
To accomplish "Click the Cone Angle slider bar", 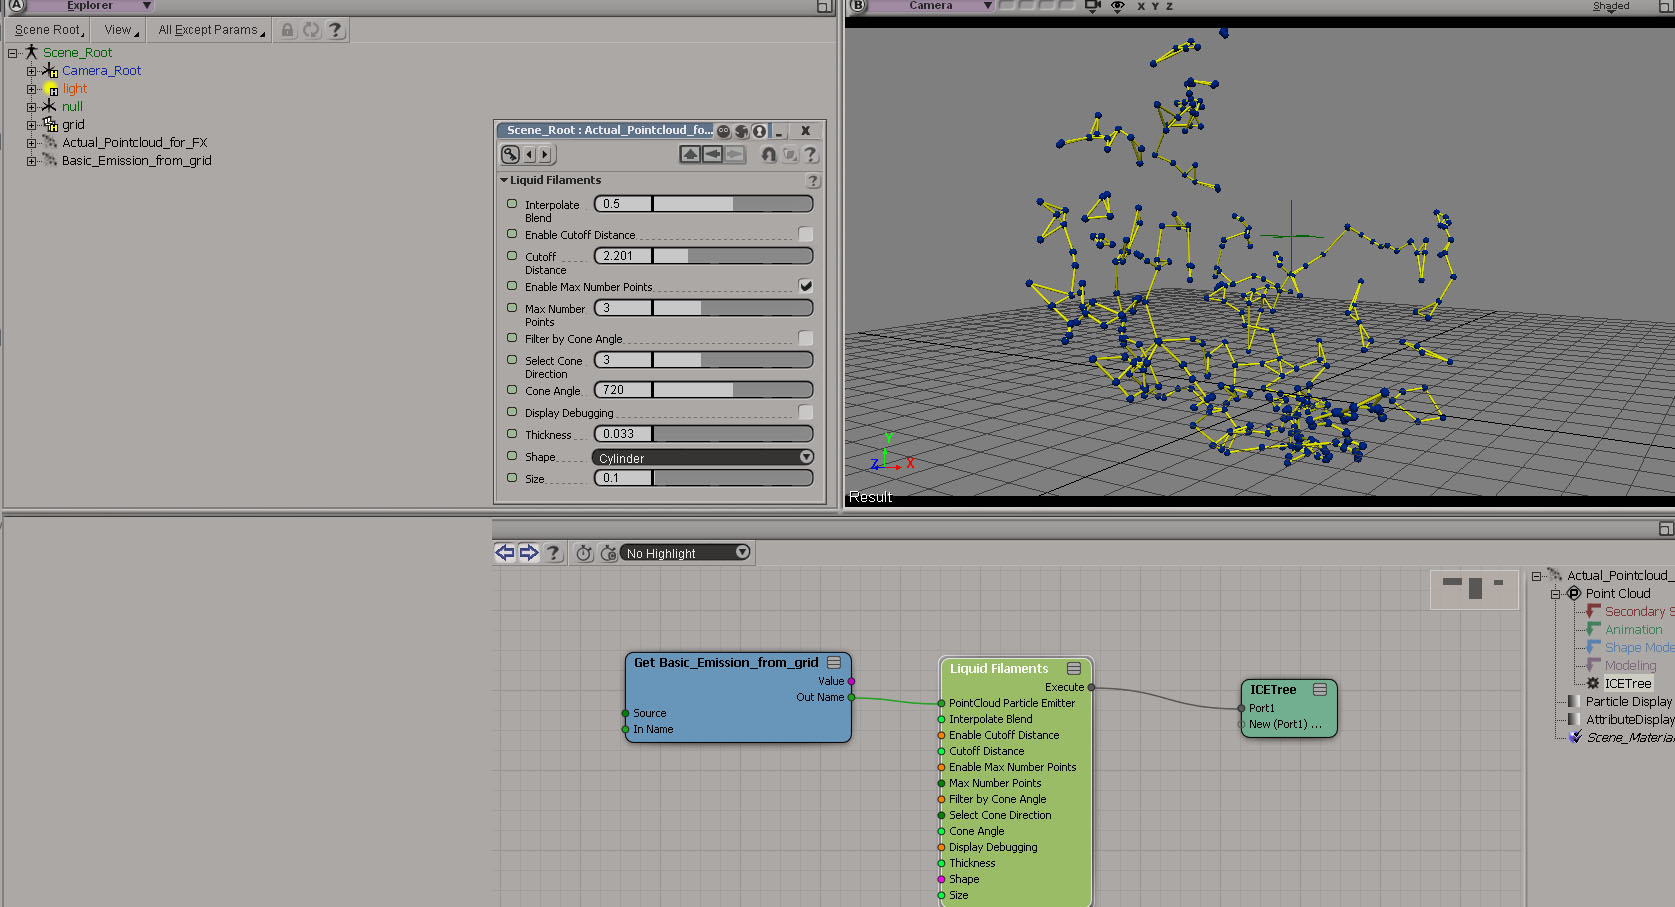I will point(732,390).
